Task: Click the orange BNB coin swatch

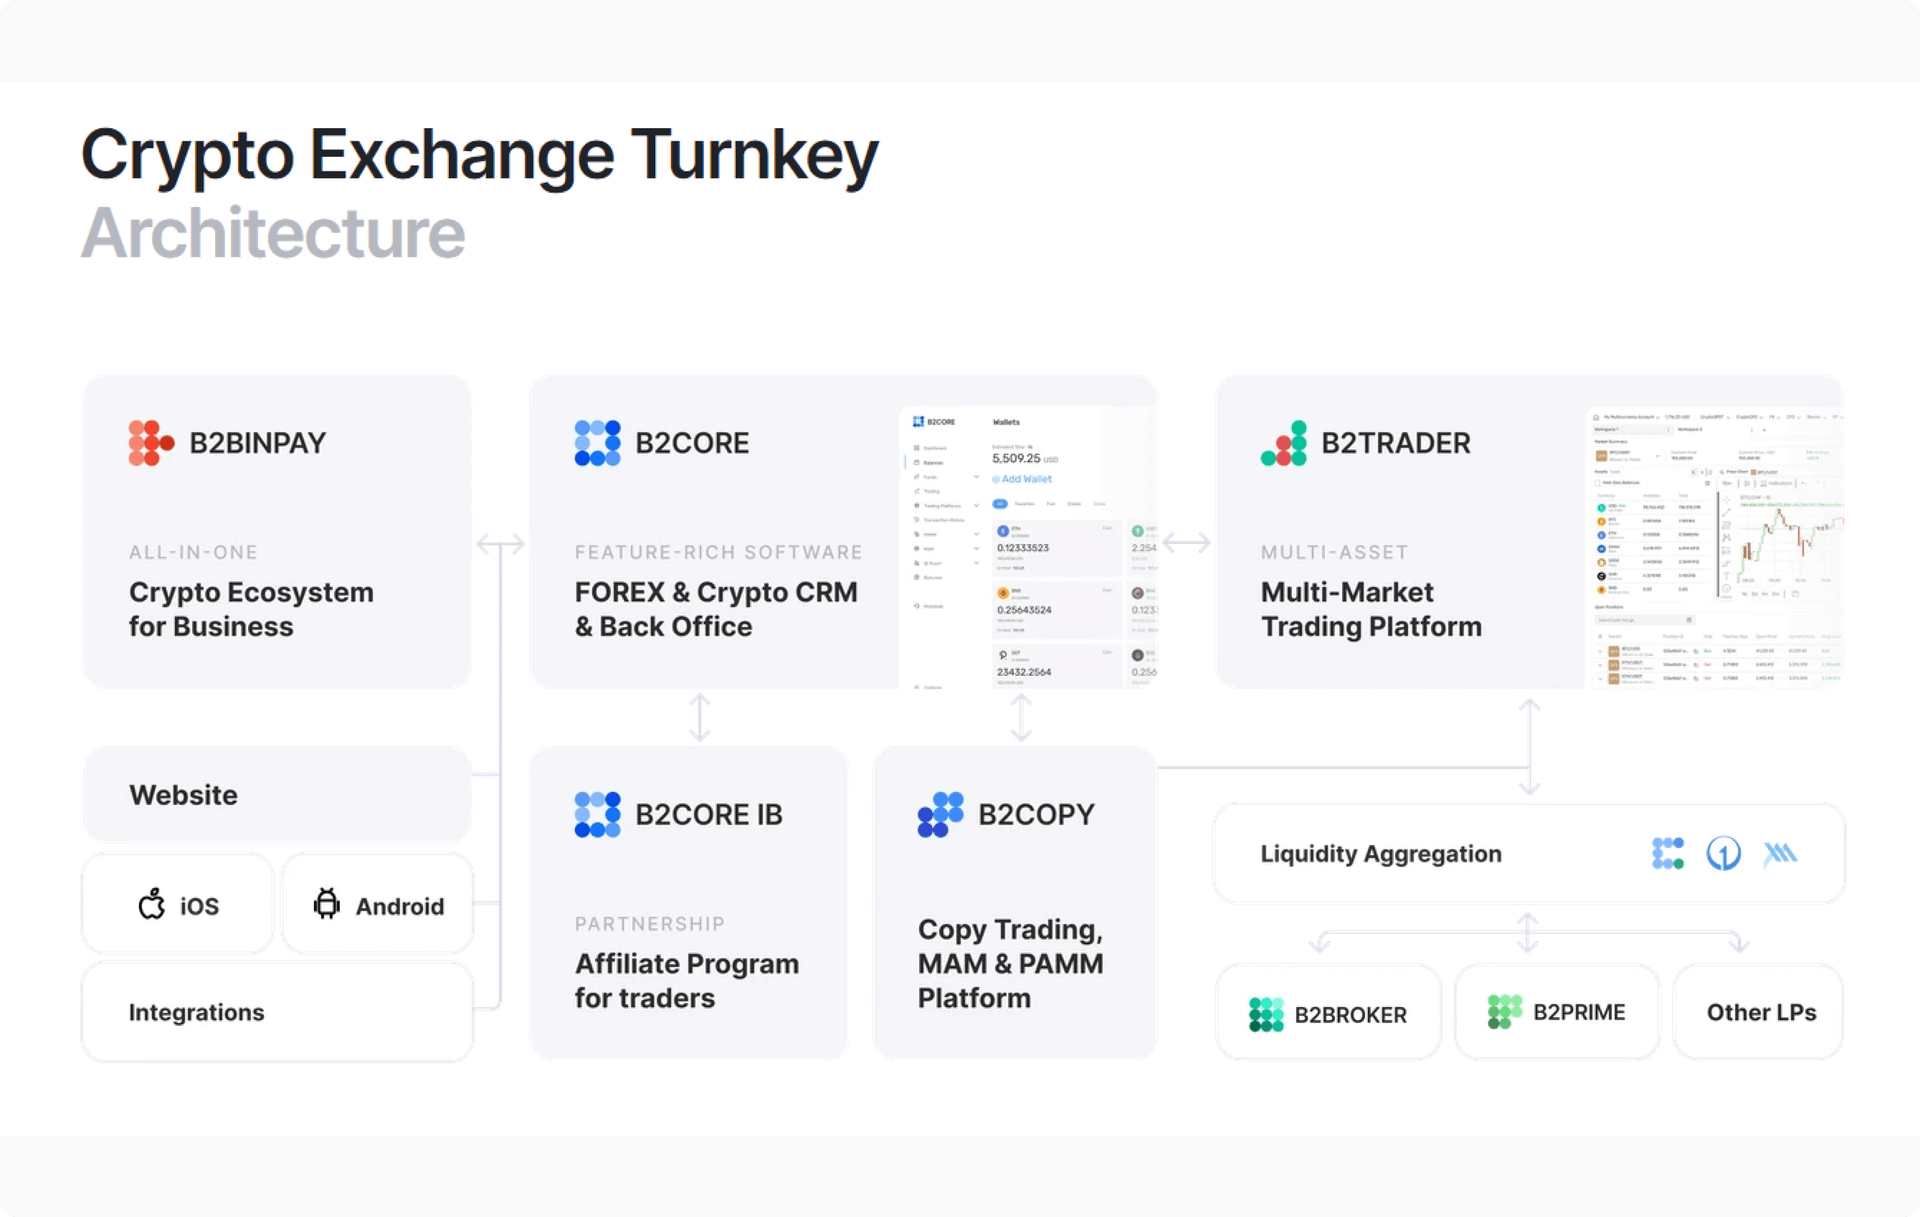Action: (1003, 593)
